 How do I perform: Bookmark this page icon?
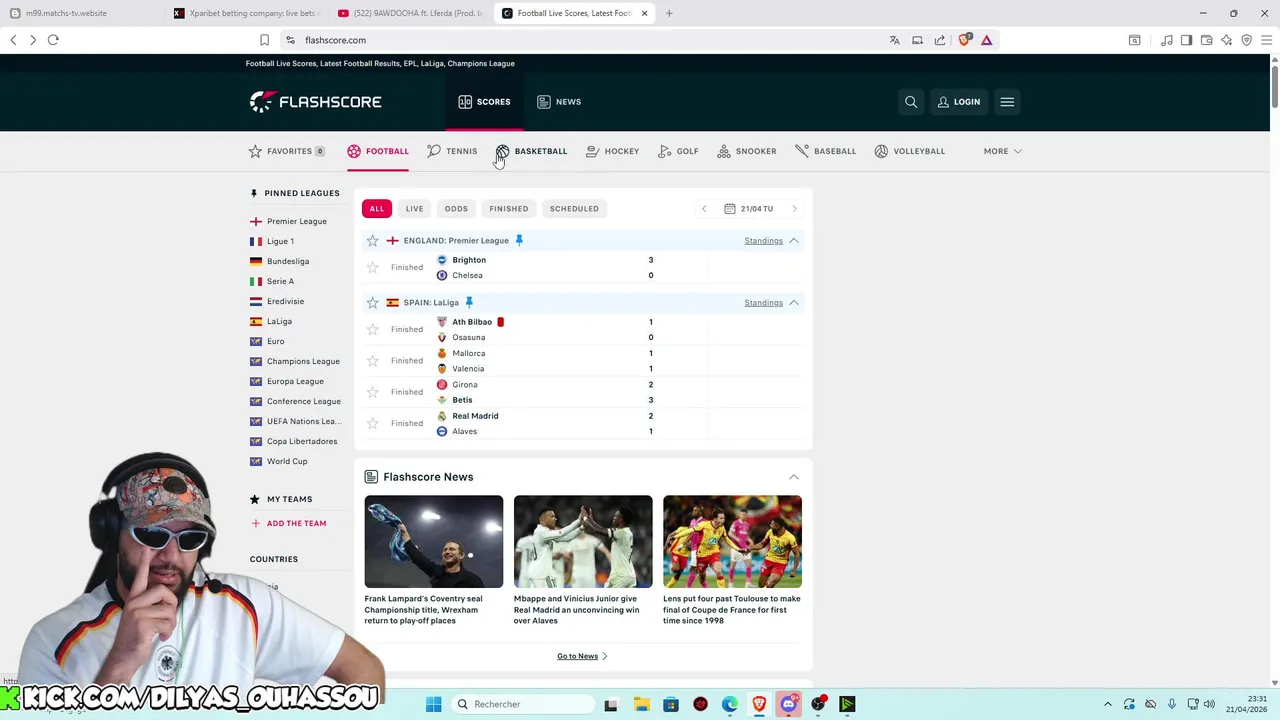(x=264, y=40)
